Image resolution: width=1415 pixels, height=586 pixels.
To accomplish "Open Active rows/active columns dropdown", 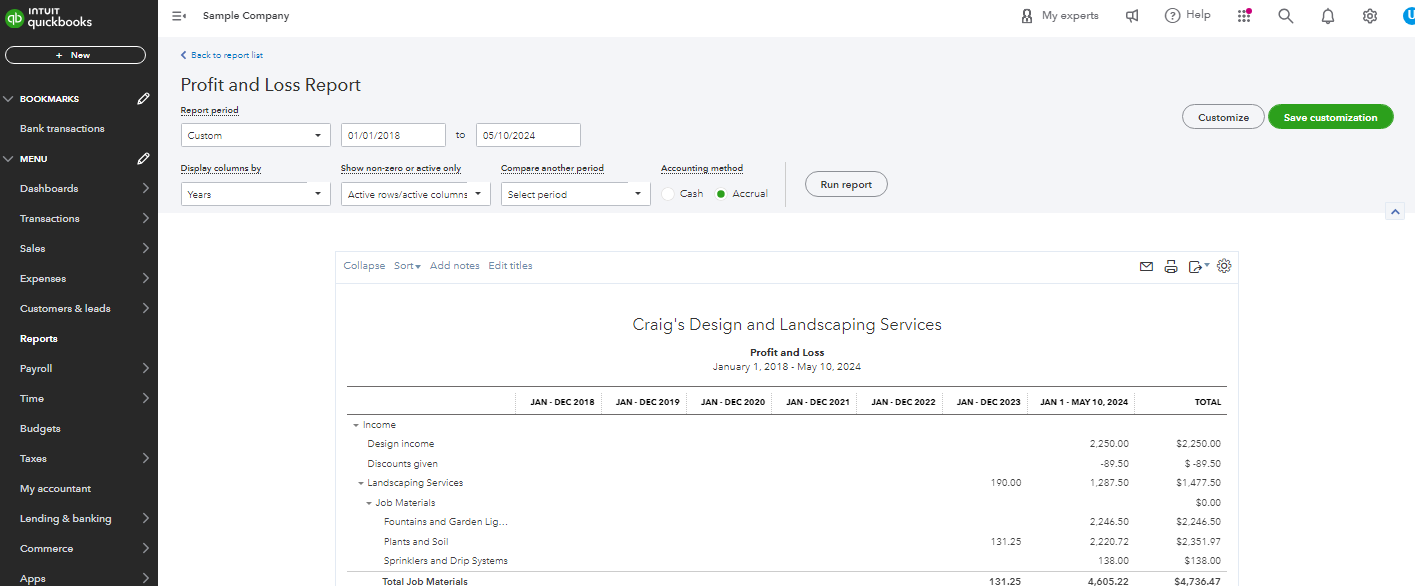I will tap(416, 194).
